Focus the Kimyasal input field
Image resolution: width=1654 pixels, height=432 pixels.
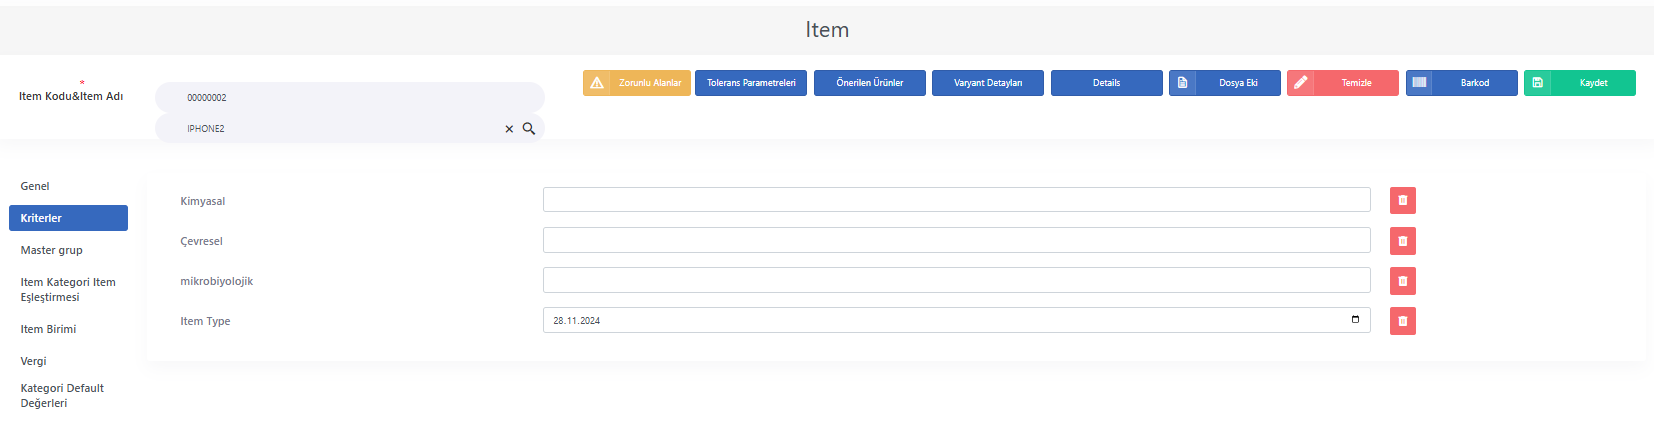(957, 200)
